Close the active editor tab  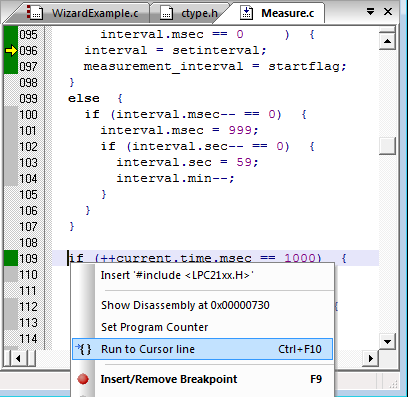388,12
